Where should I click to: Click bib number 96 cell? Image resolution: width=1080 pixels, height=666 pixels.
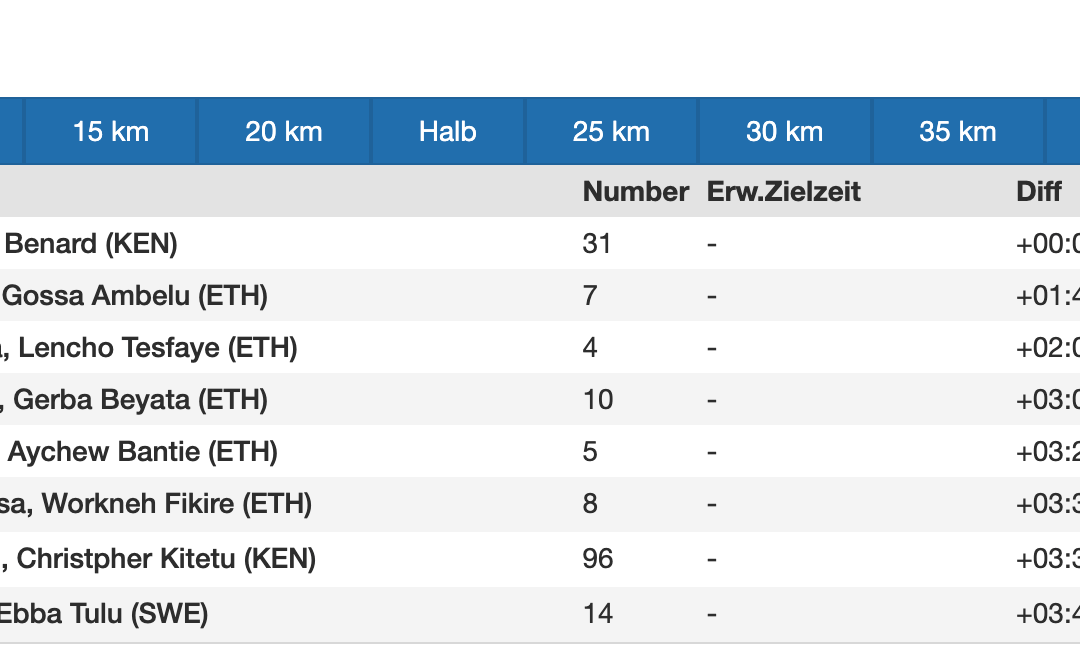pos(598,558)
